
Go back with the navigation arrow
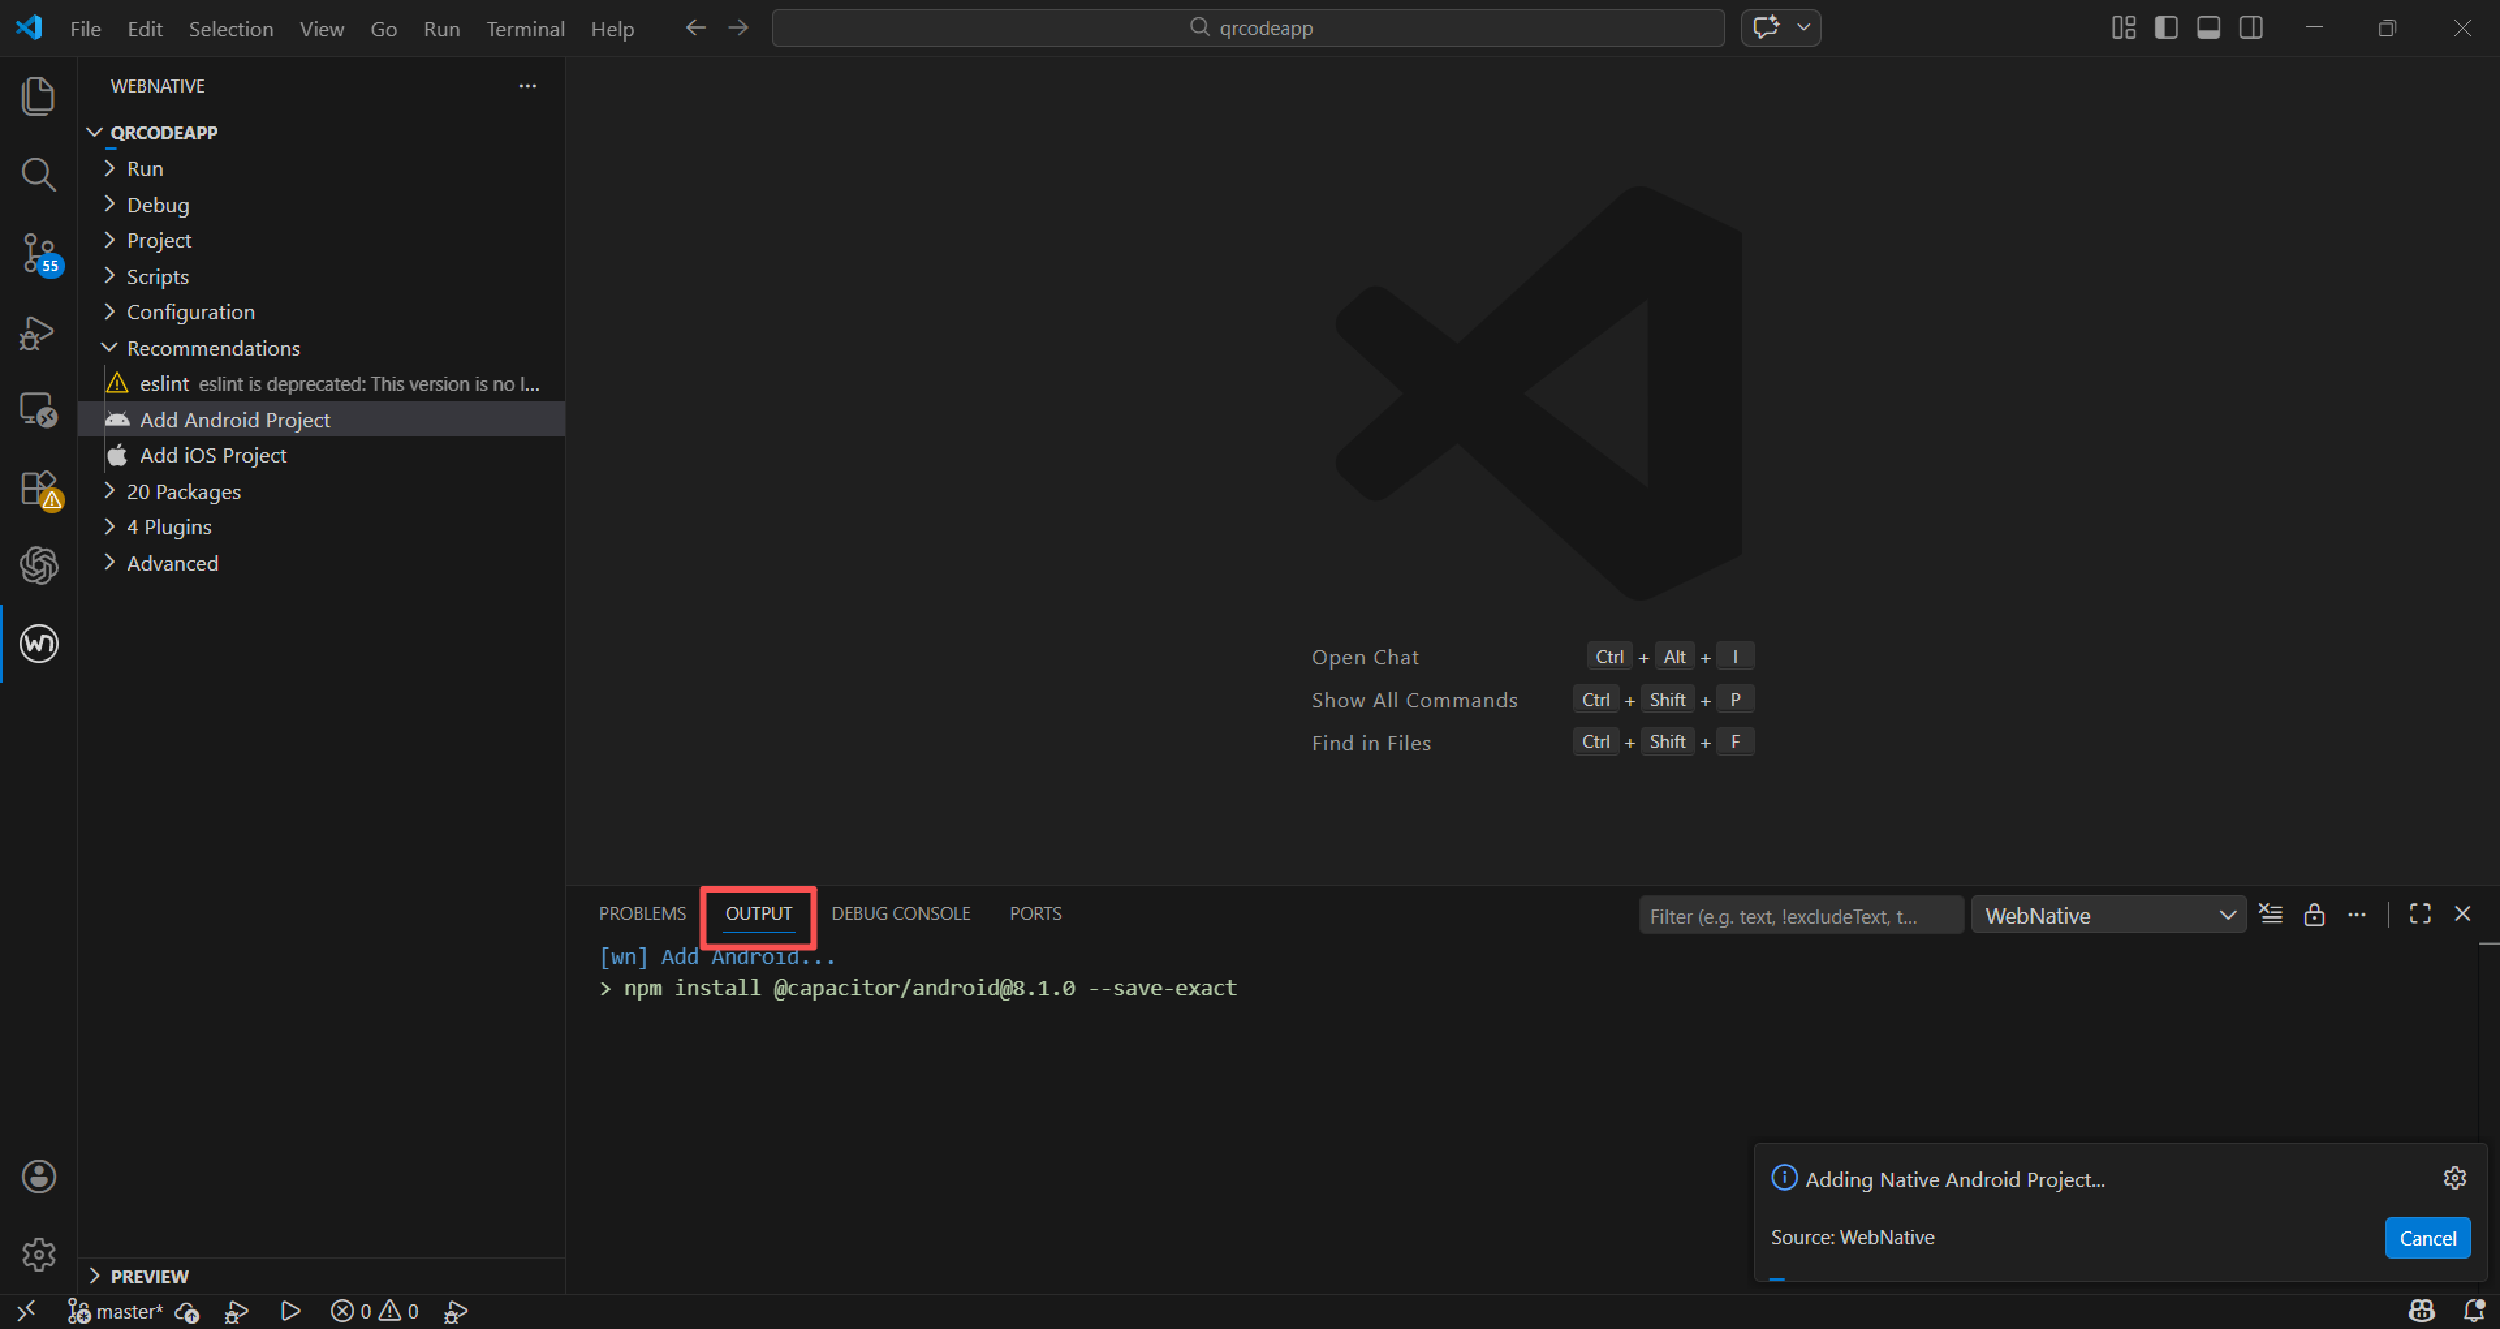pyautogui.click(x=696, y=28)
